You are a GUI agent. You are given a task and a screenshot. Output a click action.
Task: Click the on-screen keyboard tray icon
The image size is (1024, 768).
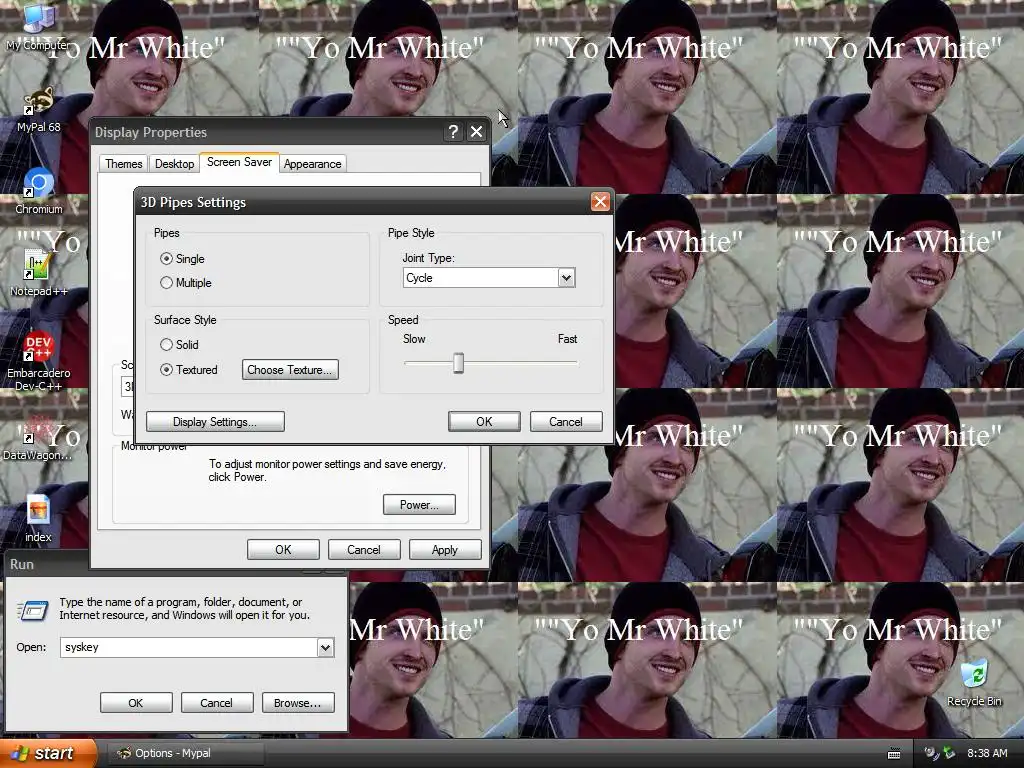(x=894, y=754)
